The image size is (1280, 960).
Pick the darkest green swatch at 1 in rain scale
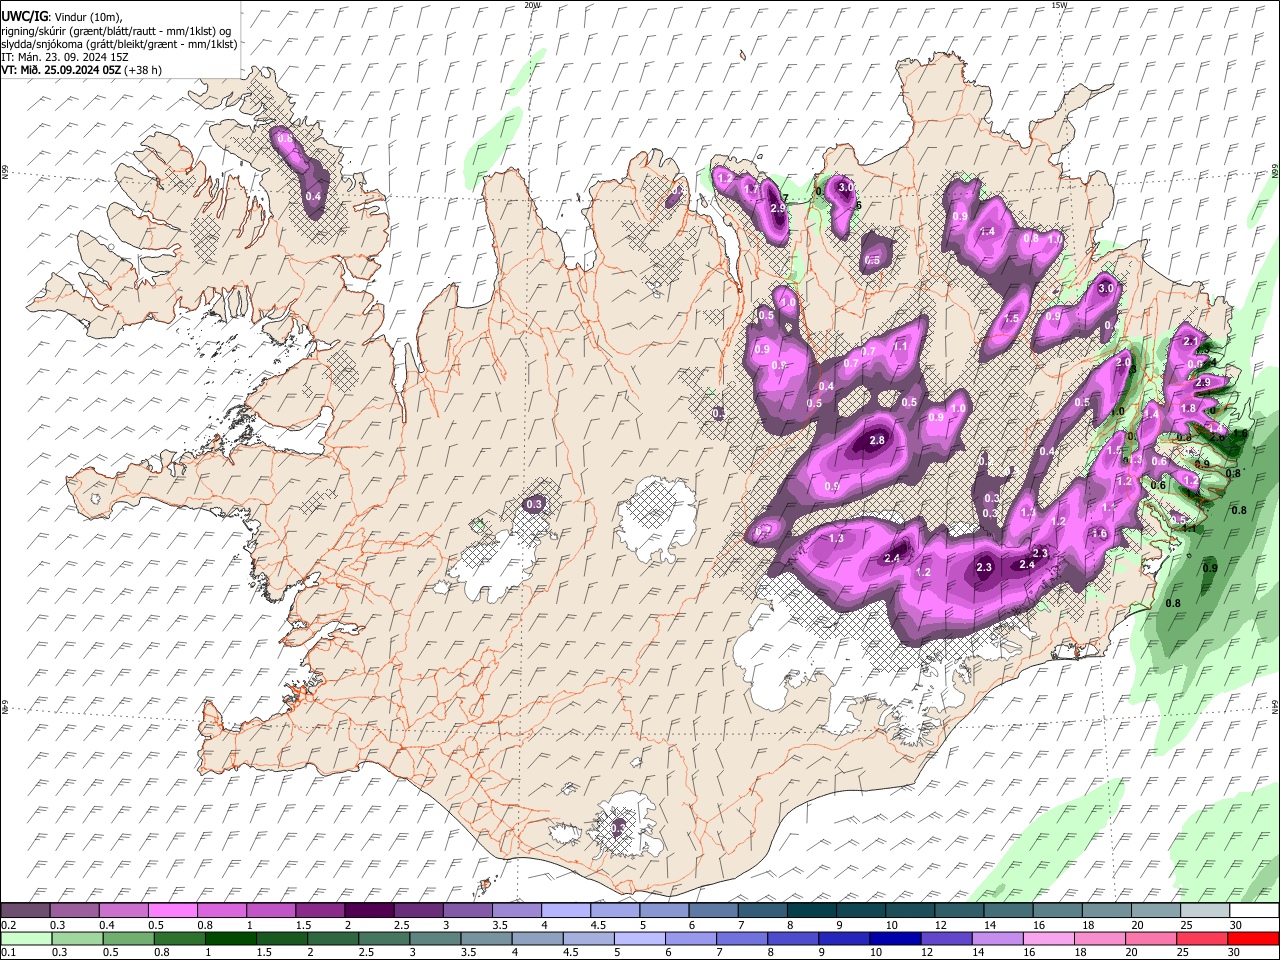tap(230, 938)
